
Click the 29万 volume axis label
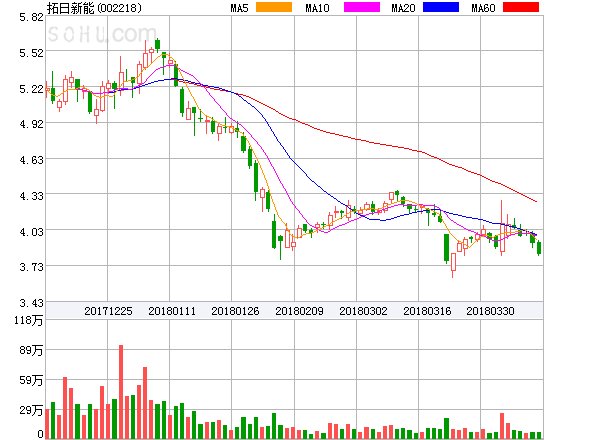click(31, 411)
